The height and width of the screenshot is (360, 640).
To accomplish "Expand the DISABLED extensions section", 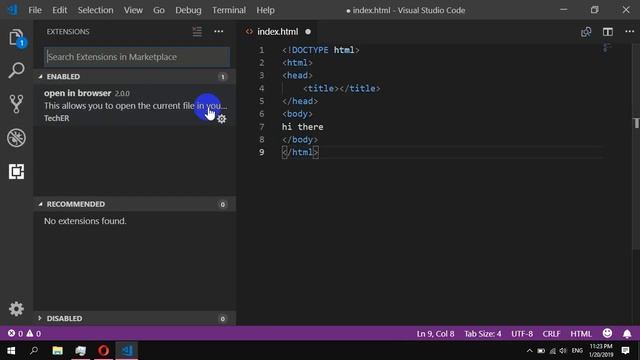I will click(x=134, y=318).
